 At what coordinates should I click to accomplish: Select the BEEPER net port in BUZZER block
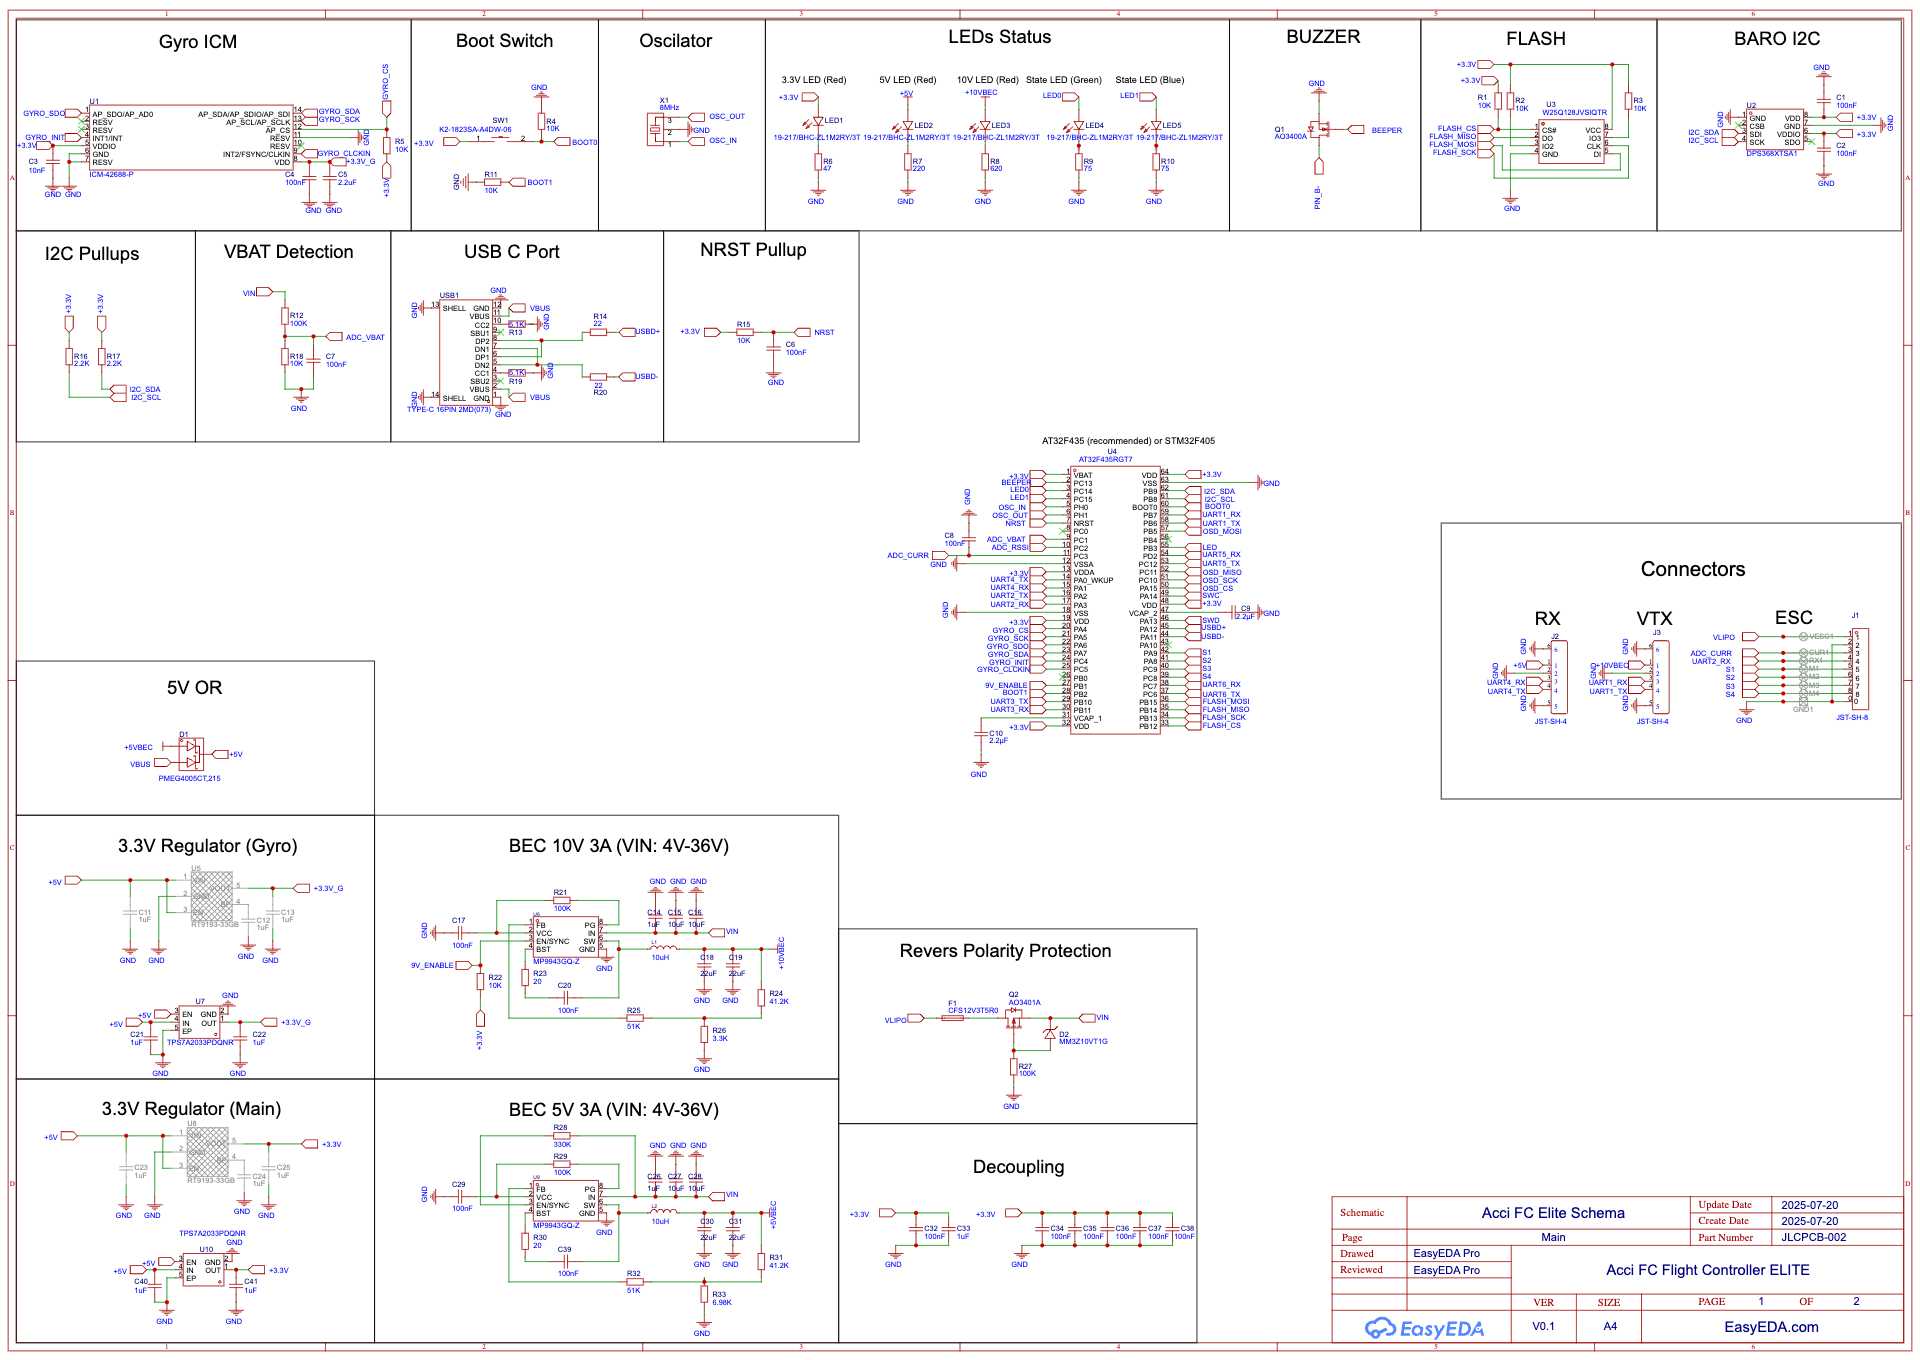pos(1356,130)
